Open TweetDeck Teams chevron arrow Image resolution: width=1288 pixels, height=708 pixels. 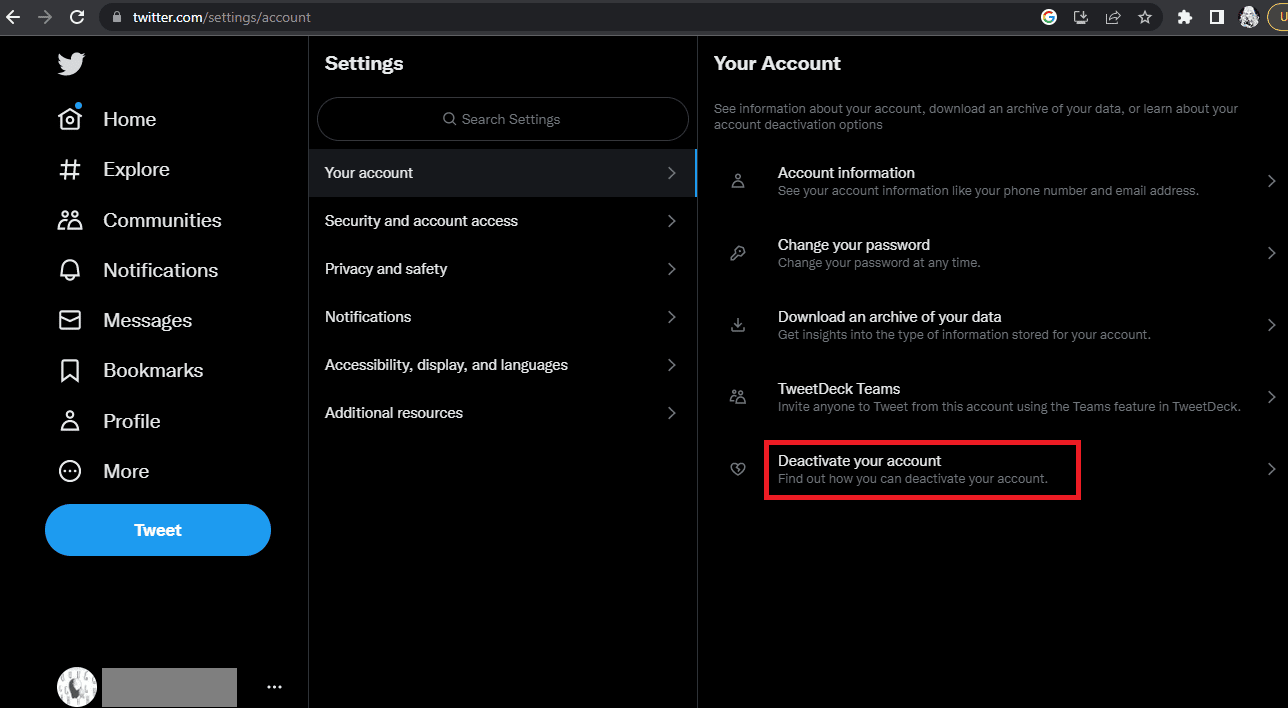[1271, 397]
